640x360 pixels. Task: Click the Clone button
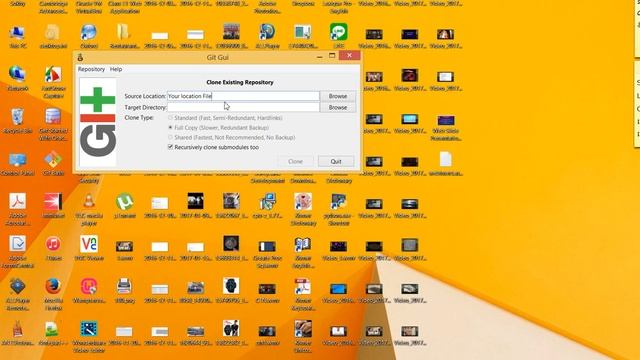tap(296, 161)
